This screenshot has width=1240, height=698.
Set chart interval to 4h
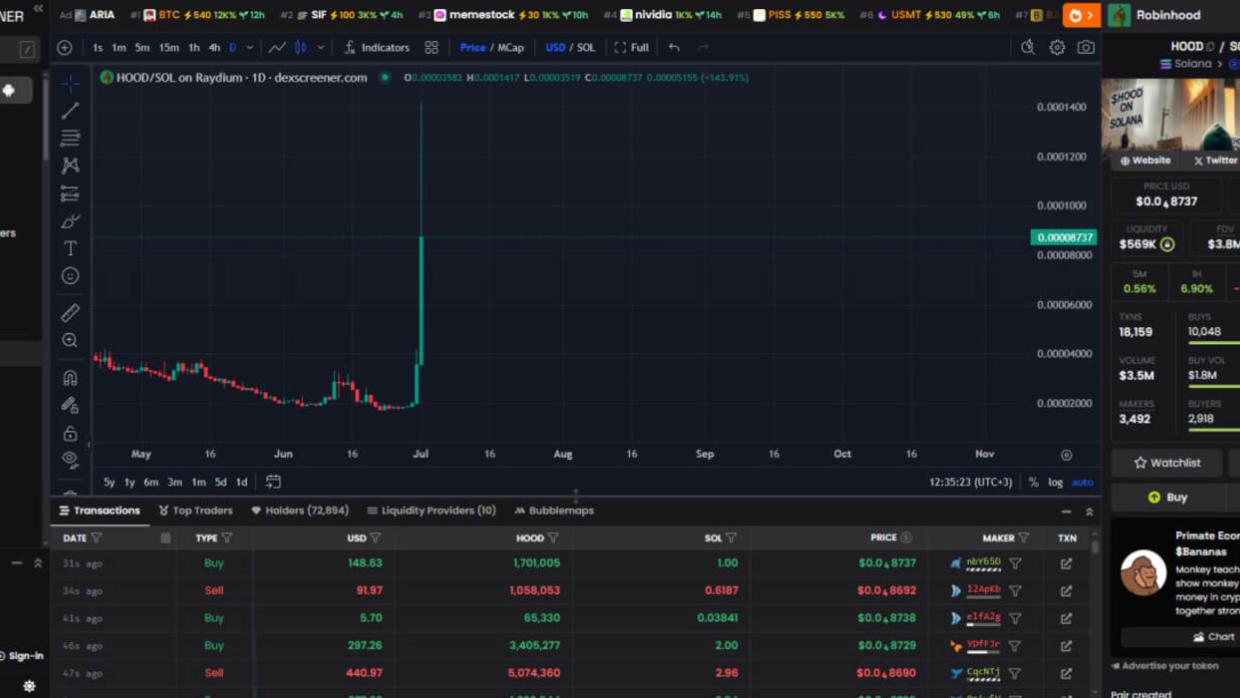click(x=214, y=47)
